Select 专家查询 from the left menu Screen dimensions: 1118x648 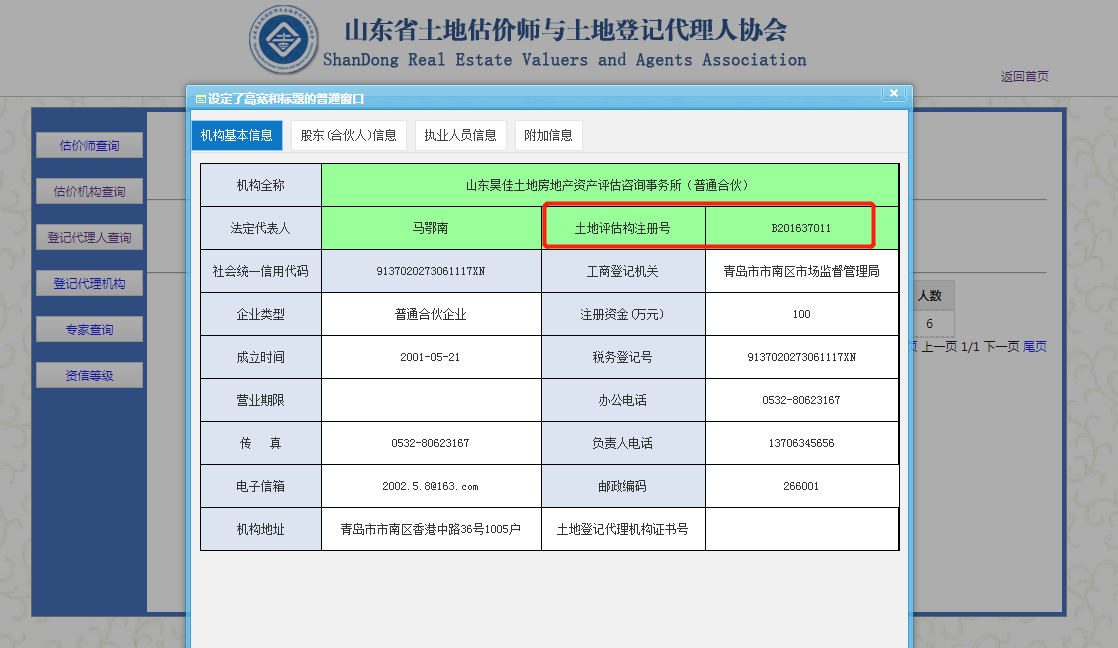(x=89, y=330)
